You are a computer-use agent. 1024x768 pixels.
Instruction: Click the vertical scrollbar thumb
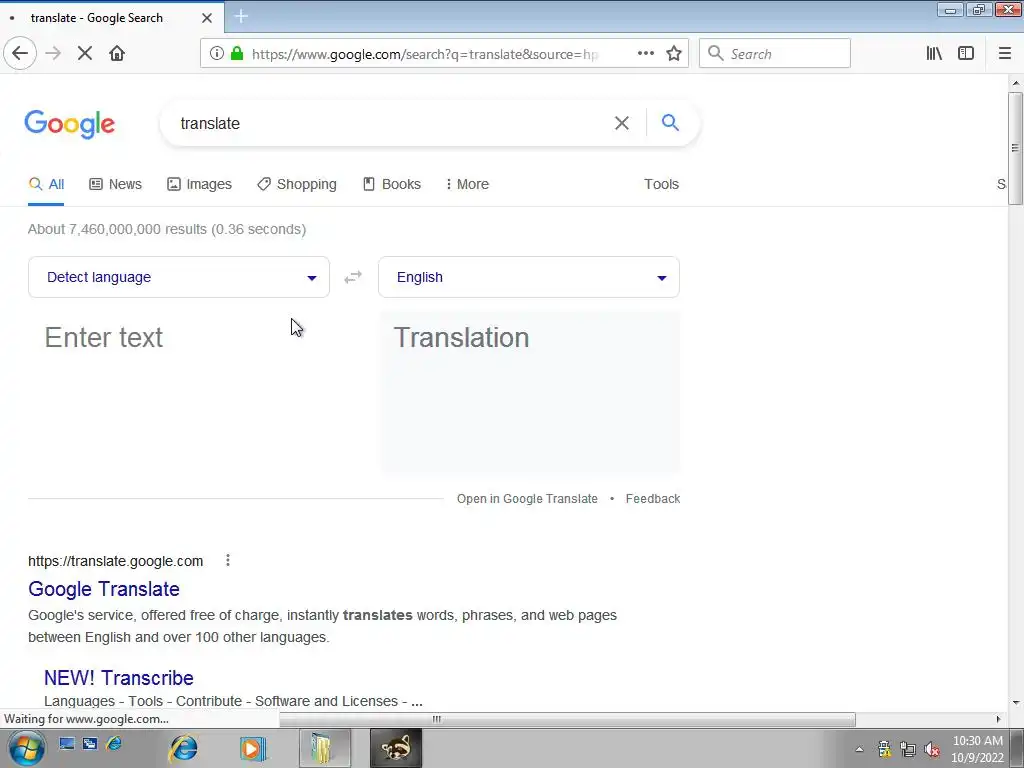pyautogui.click(x=1015, y=148)
